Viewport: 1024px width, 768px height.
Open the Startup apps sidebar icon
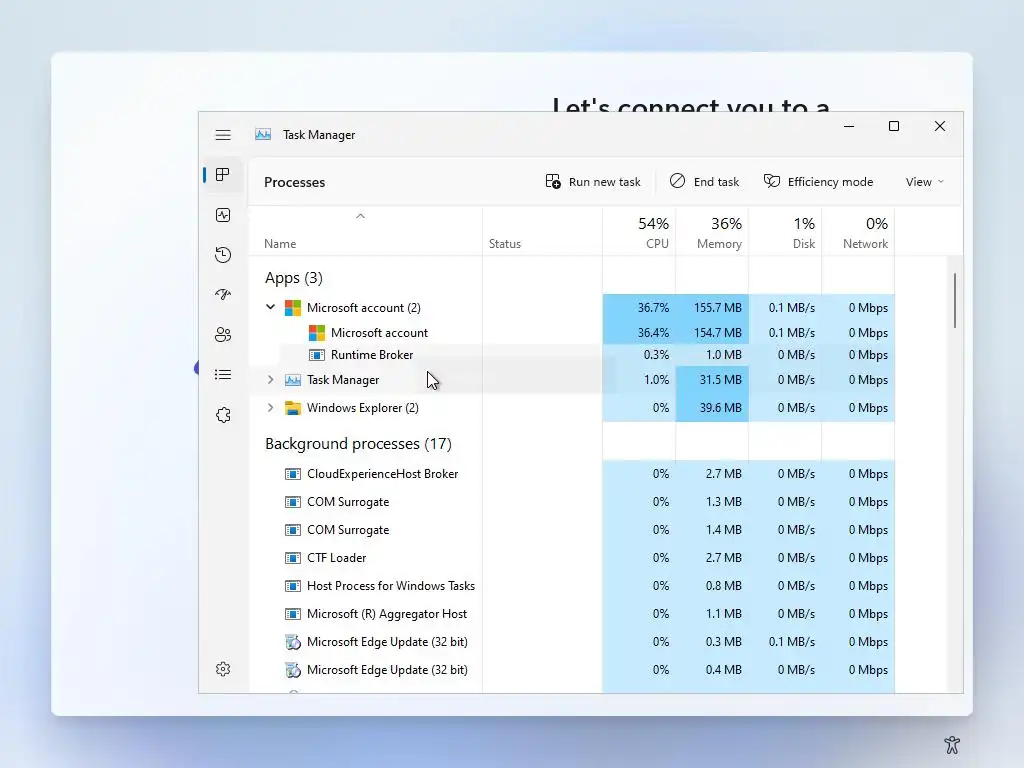tap(223, 295)
